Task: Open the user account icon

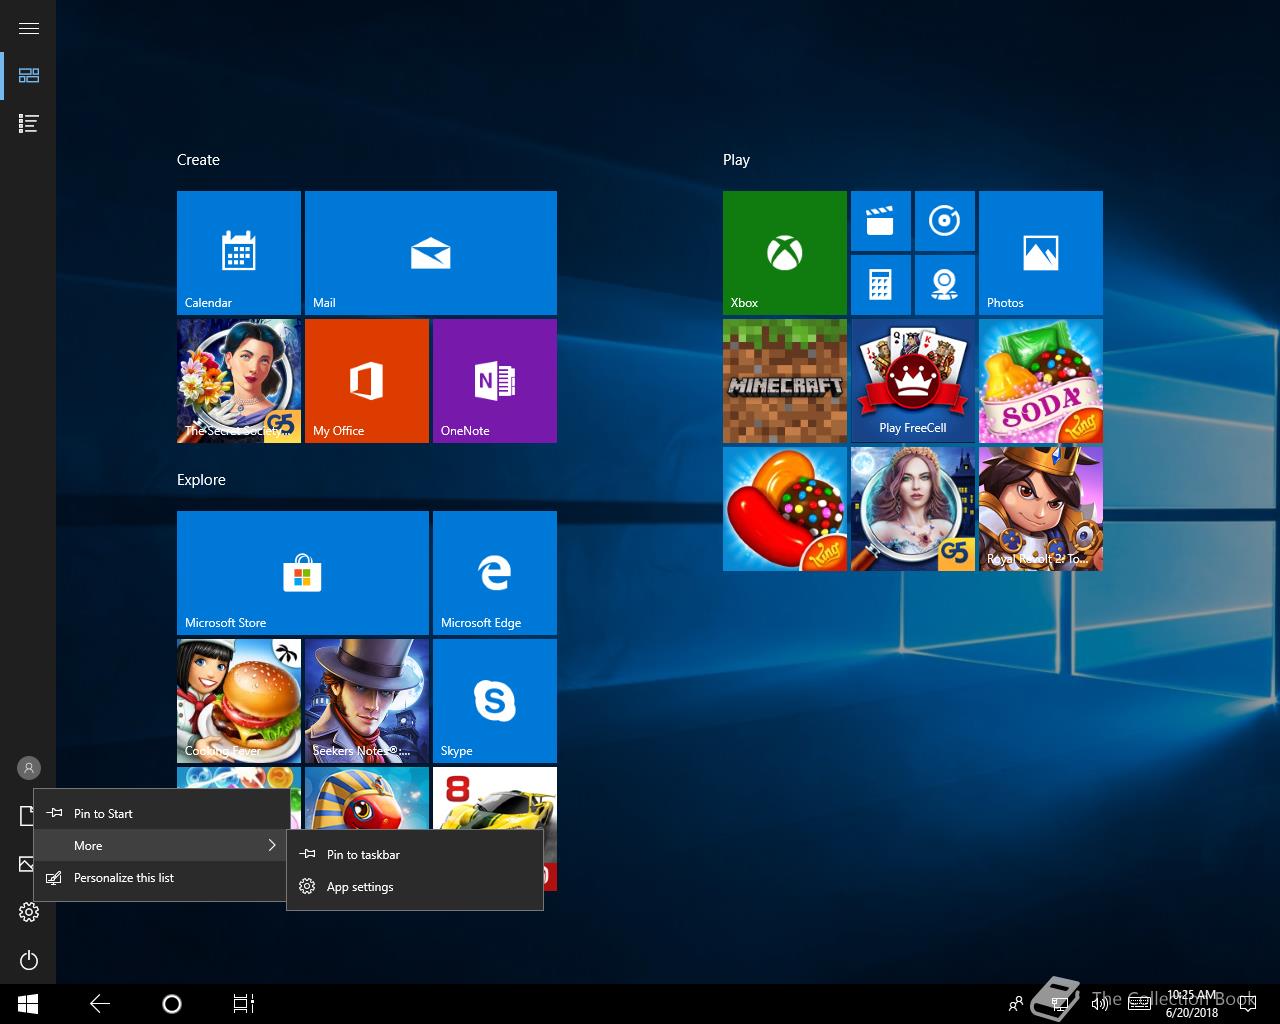Action: (29, 768)
